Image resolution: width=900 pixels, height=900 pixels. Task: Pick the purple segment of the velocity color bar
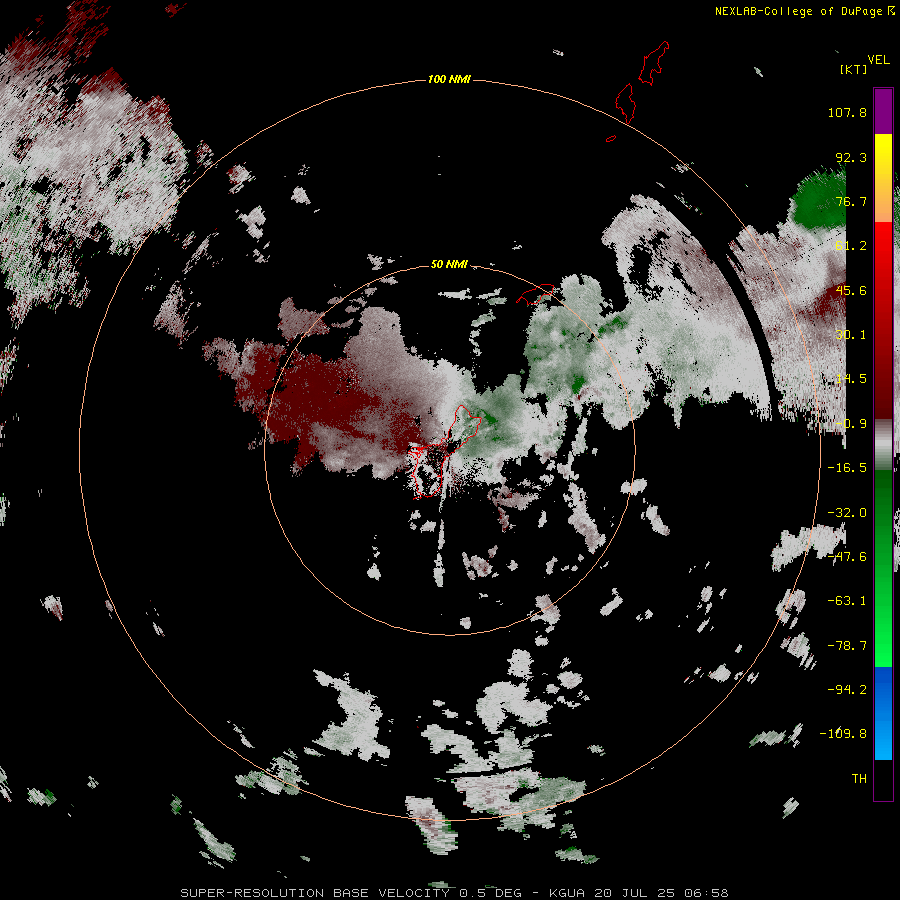coord(883,111)
